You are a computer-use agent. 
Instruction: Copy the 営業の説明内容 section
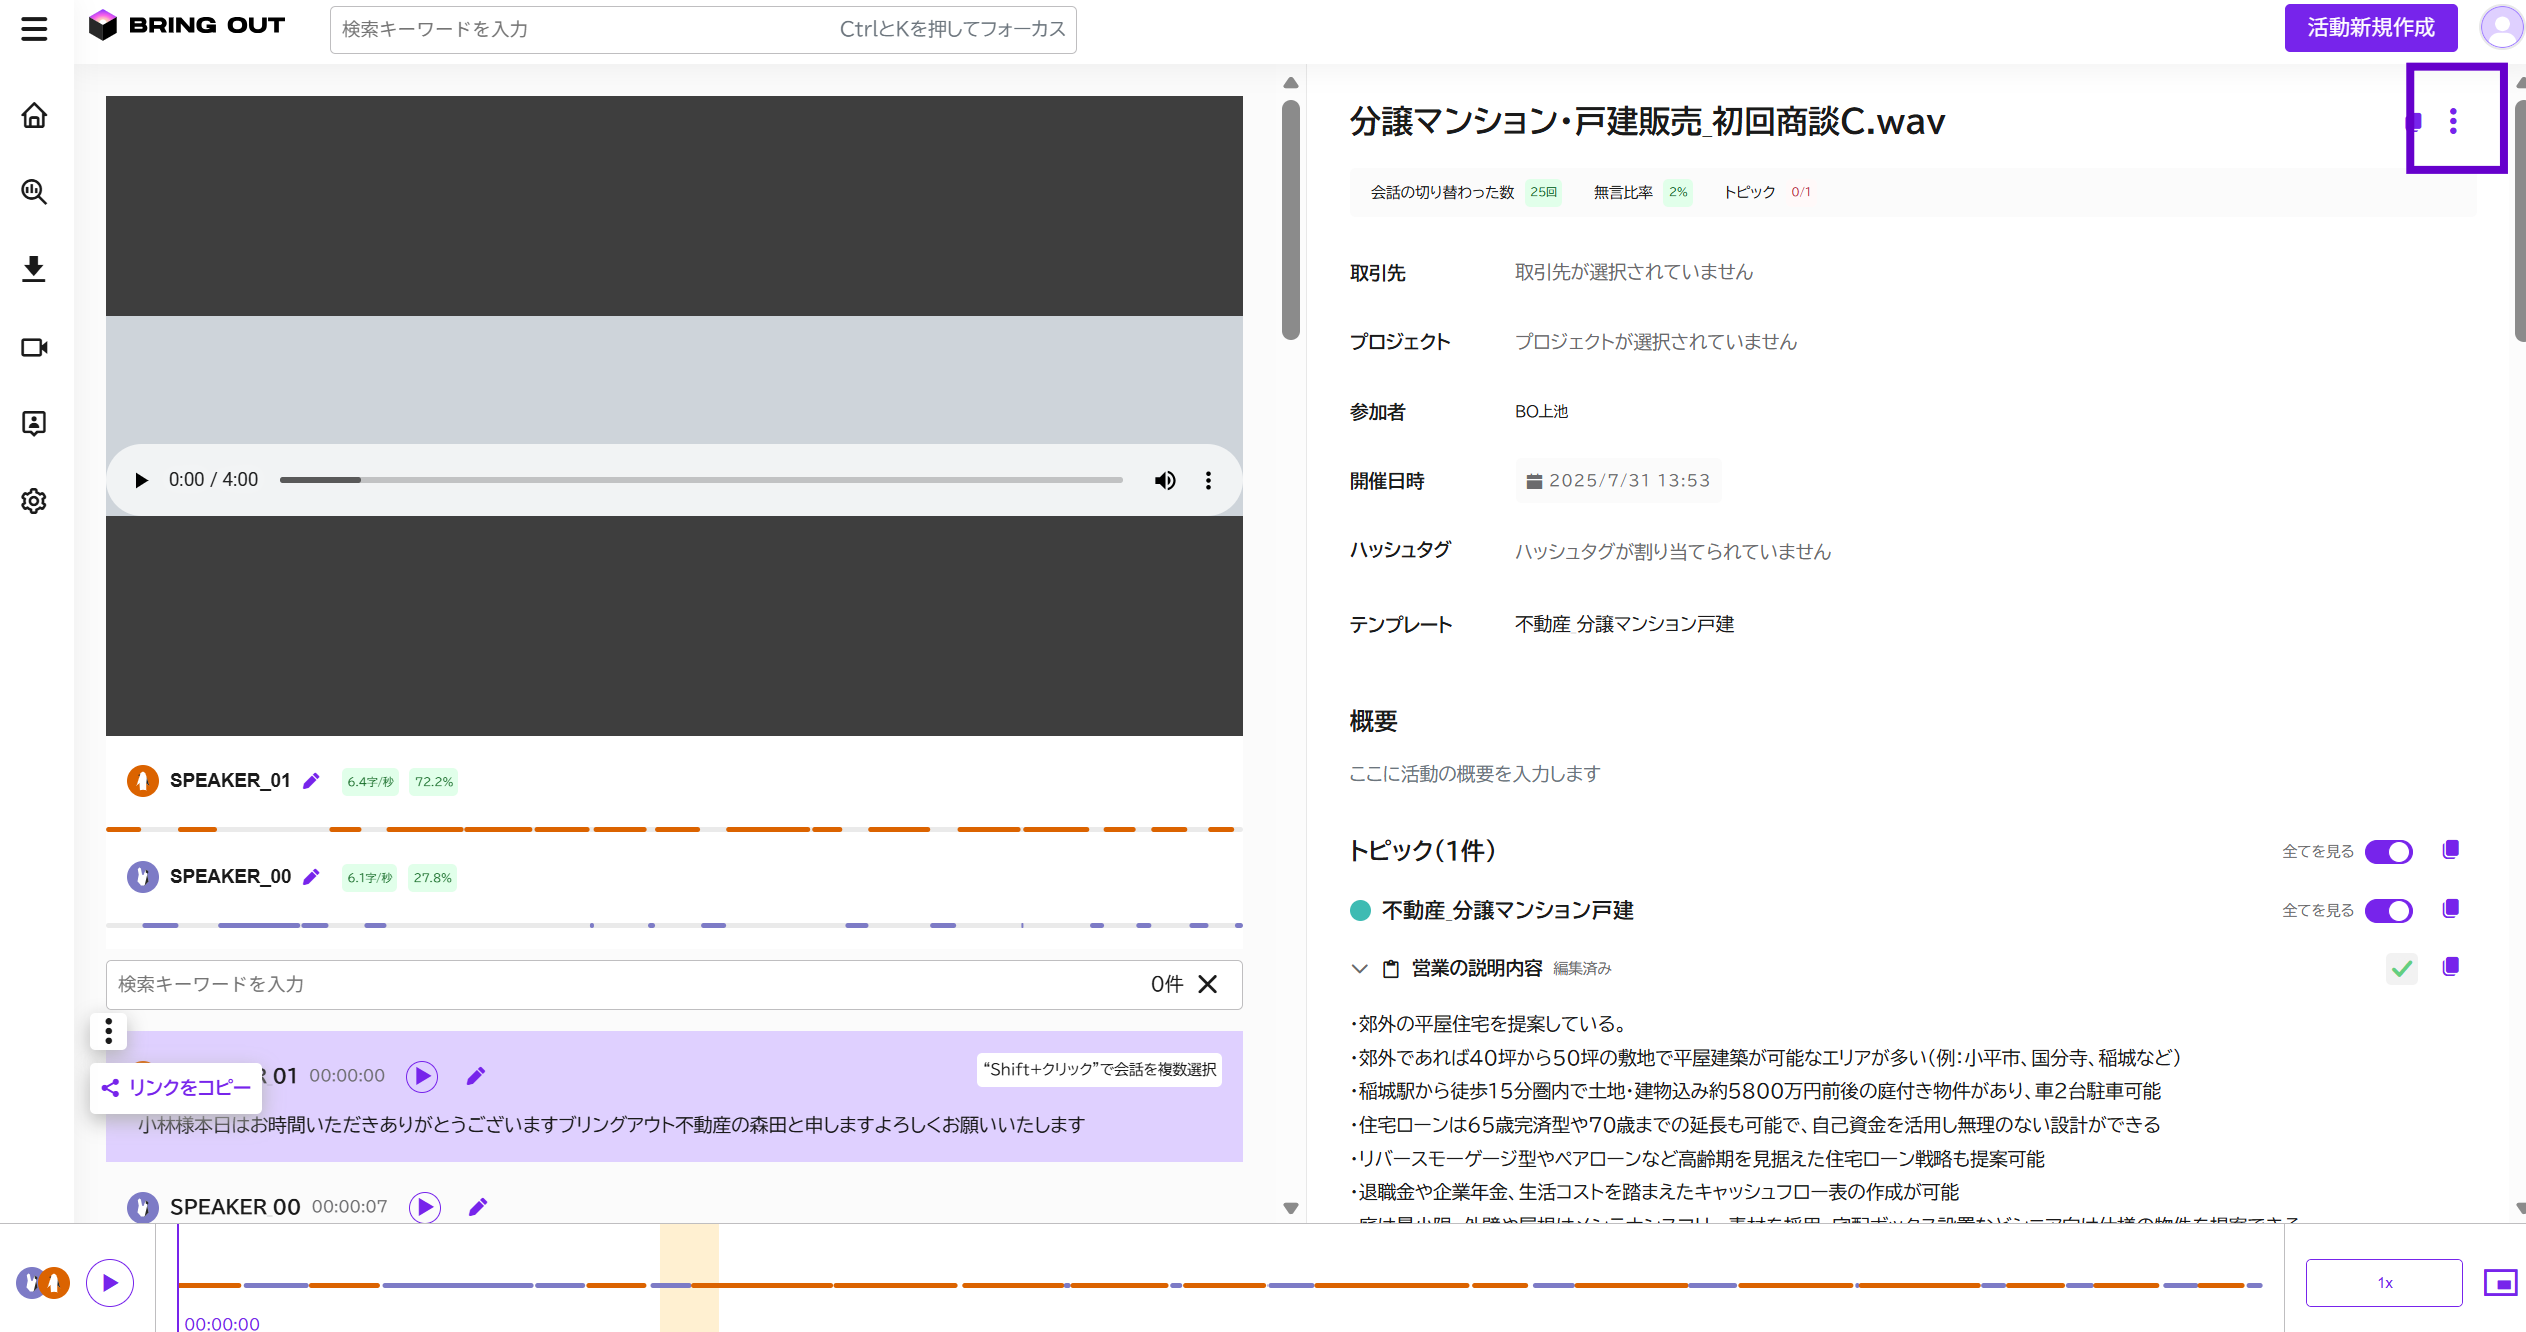pyautogui.click(x=2451, y=967)
